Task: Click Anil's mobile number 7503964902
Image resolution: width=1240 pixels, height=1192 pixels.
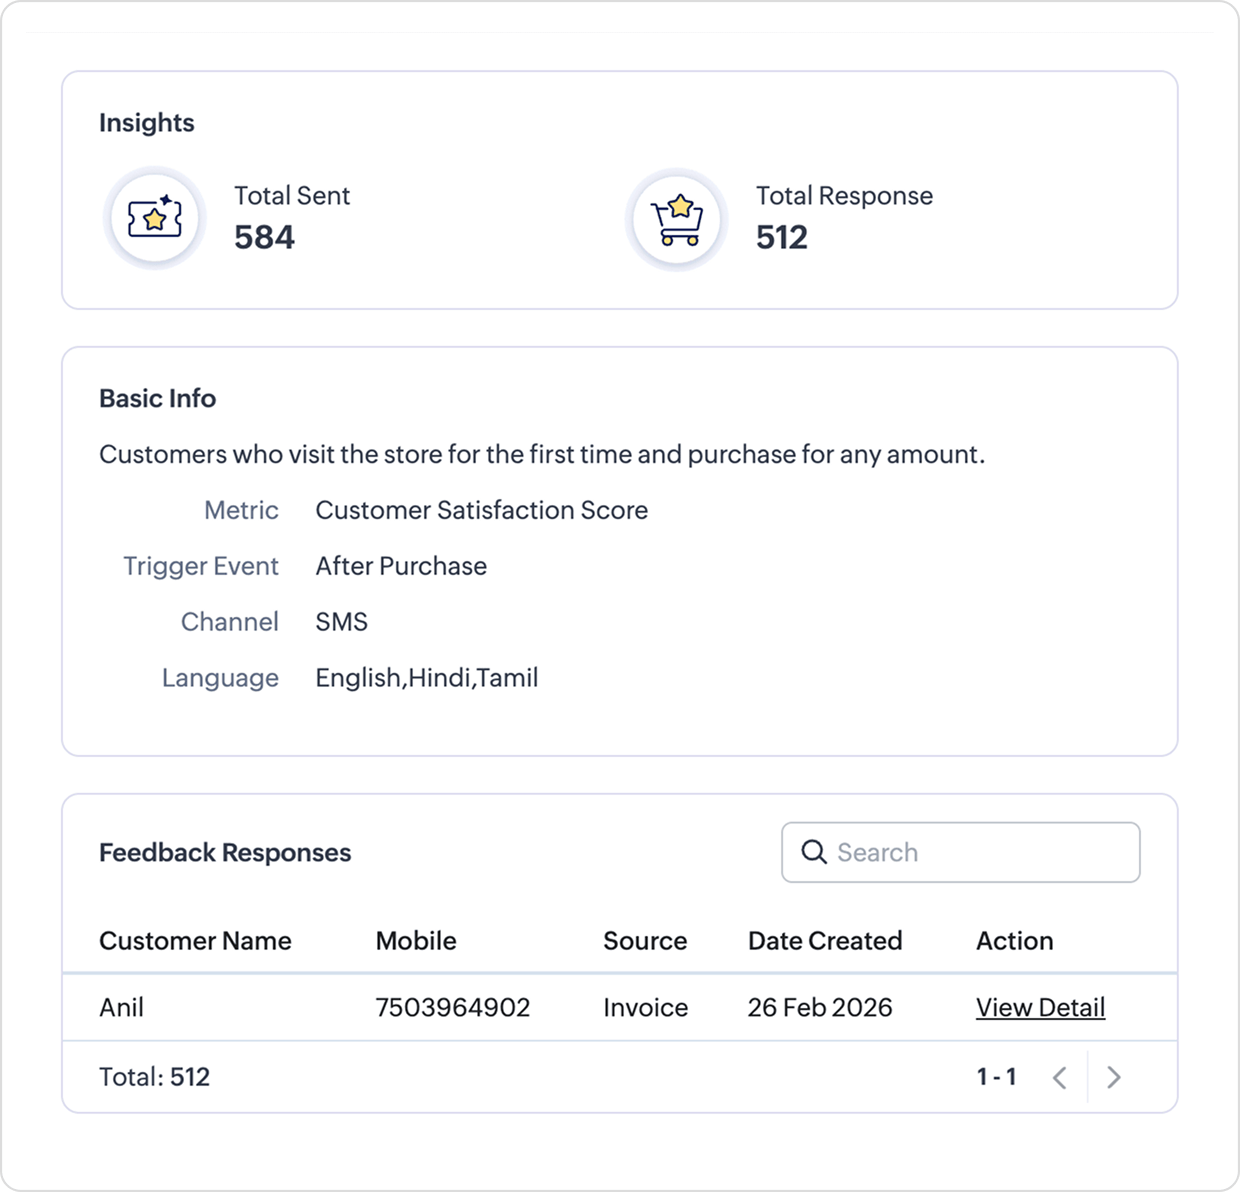Action: (453, 1008)
